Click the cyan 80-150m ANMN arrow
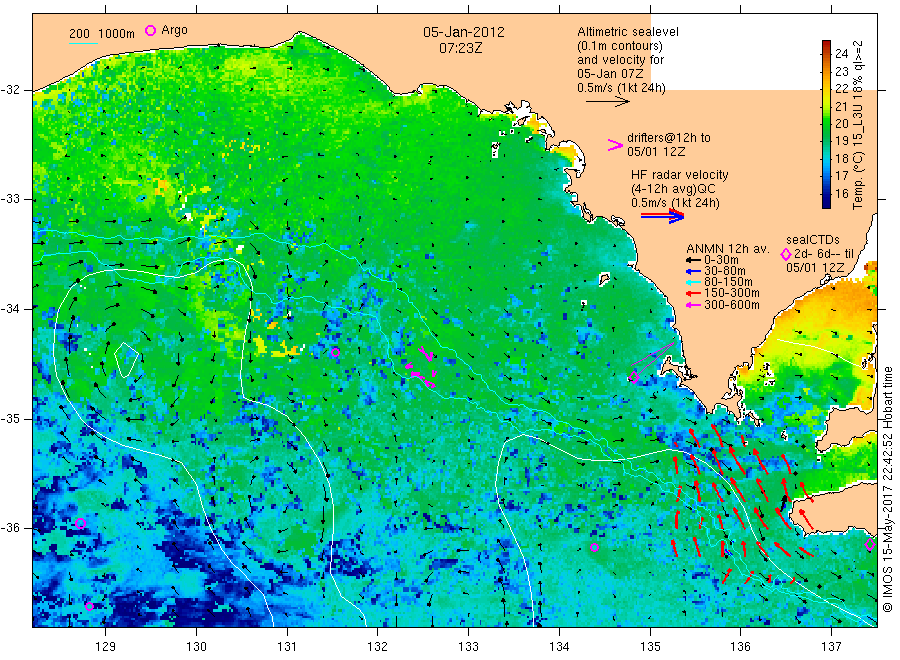 [x=693, y=282]
